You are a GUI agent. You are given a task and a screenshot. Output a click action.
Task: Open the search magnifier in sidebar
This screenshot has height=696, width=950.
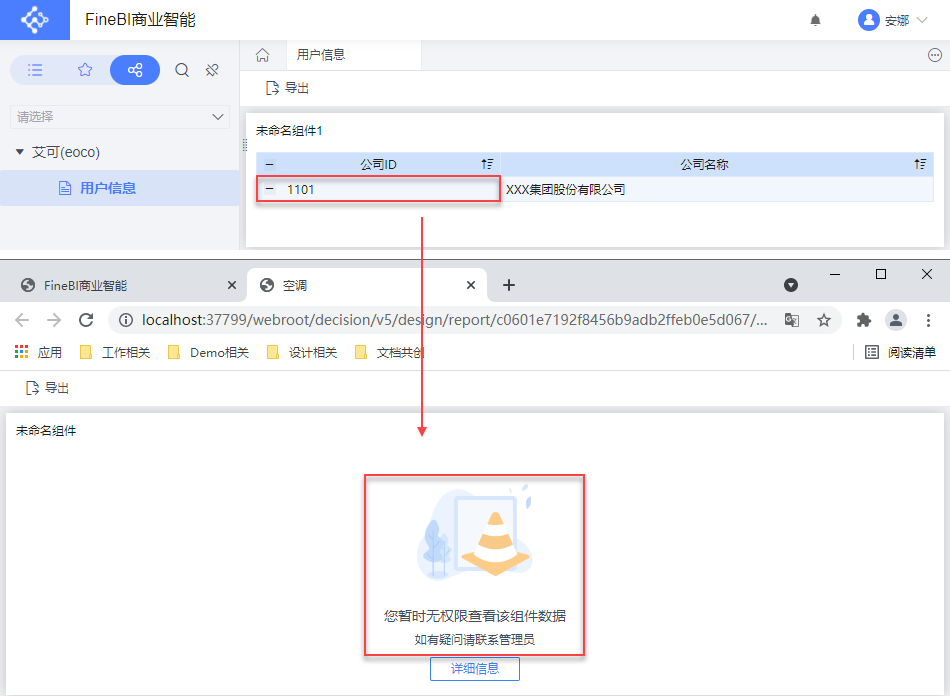pyautogui.click(x=182, y=70)
